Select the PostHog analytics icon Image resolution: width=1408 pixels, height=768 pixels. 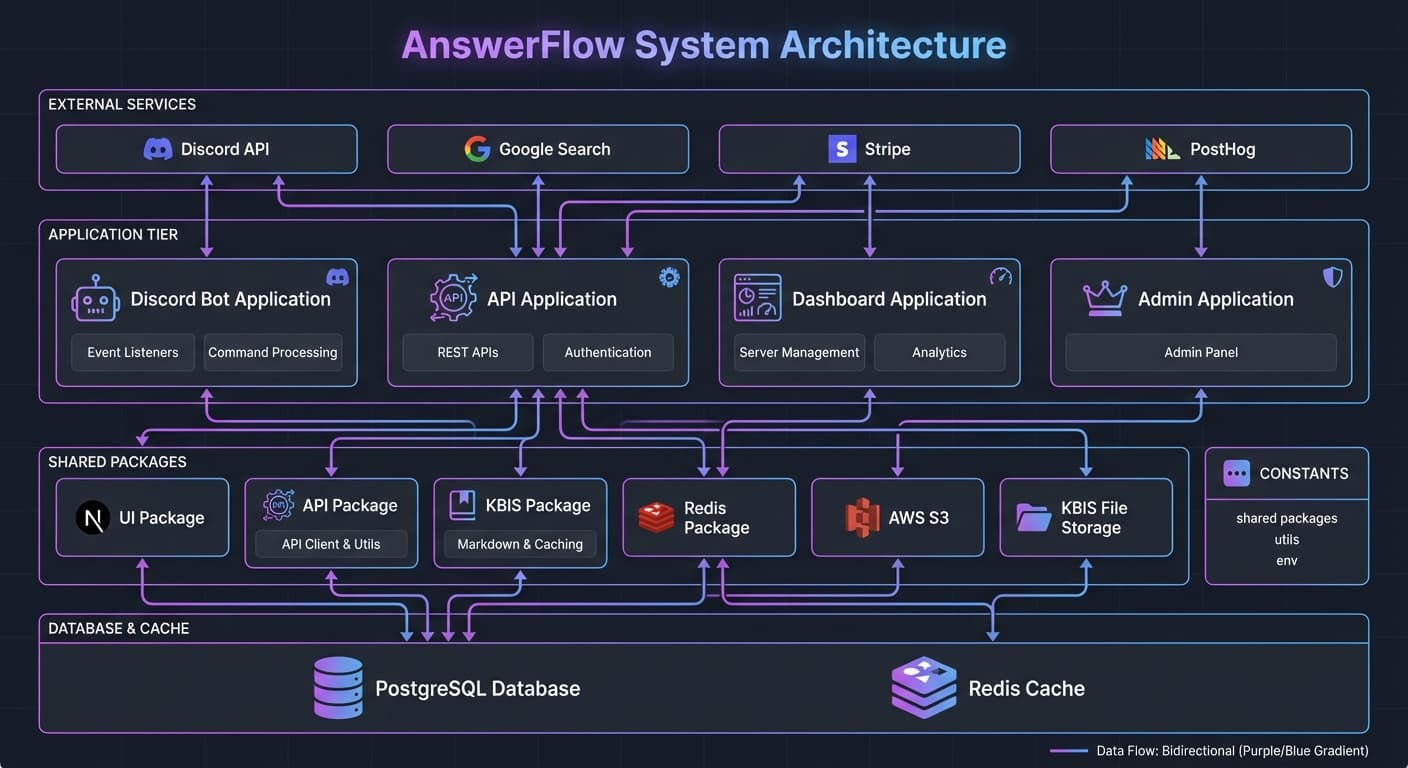click(1162, 148)
